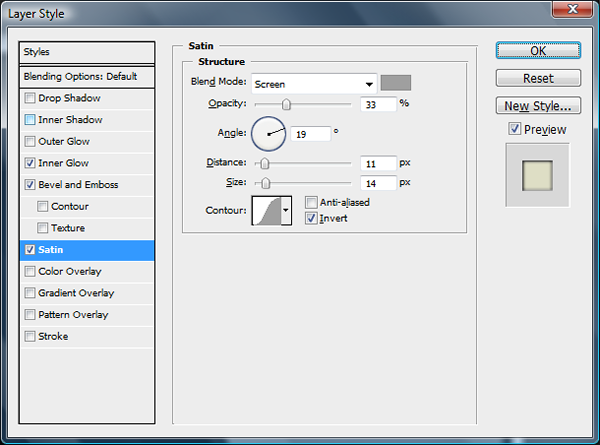Click the Opacity slider handle
600x445 pixels.
[x=286, y=103]
